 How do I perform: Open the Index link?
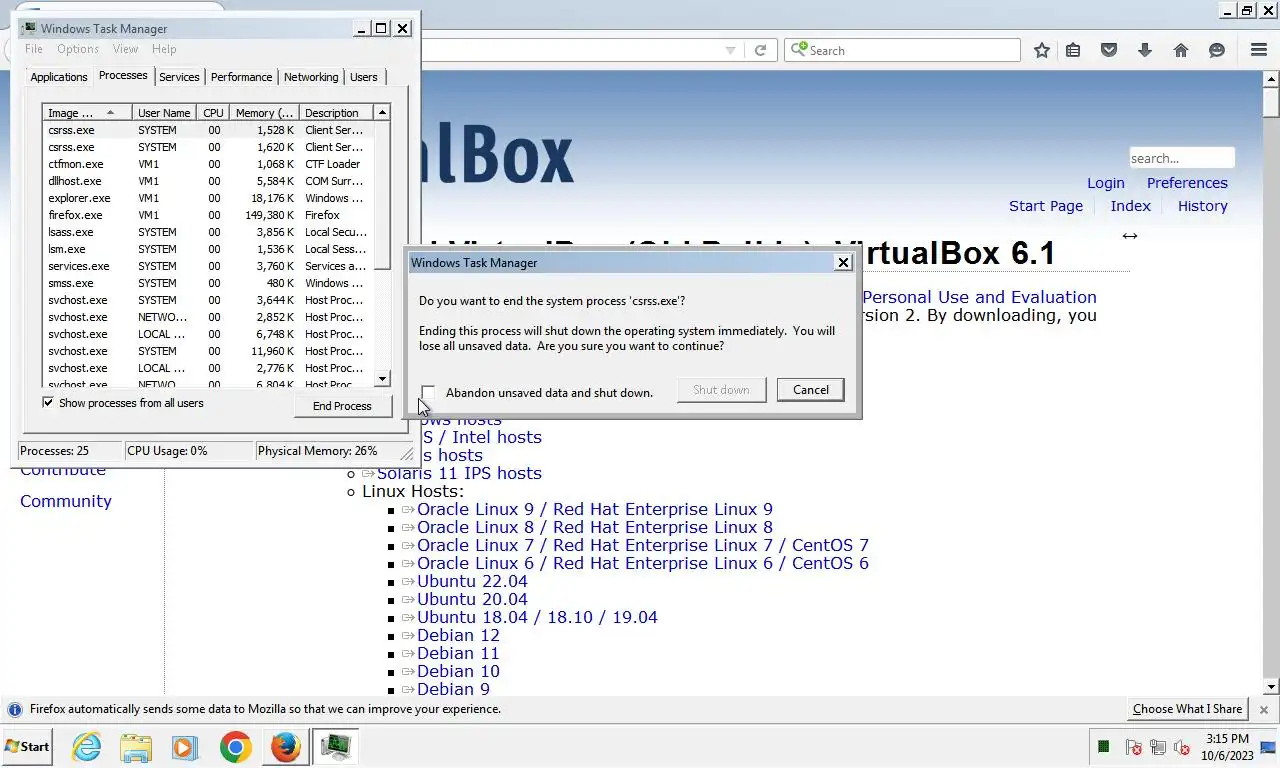(x=1131, y=206)
